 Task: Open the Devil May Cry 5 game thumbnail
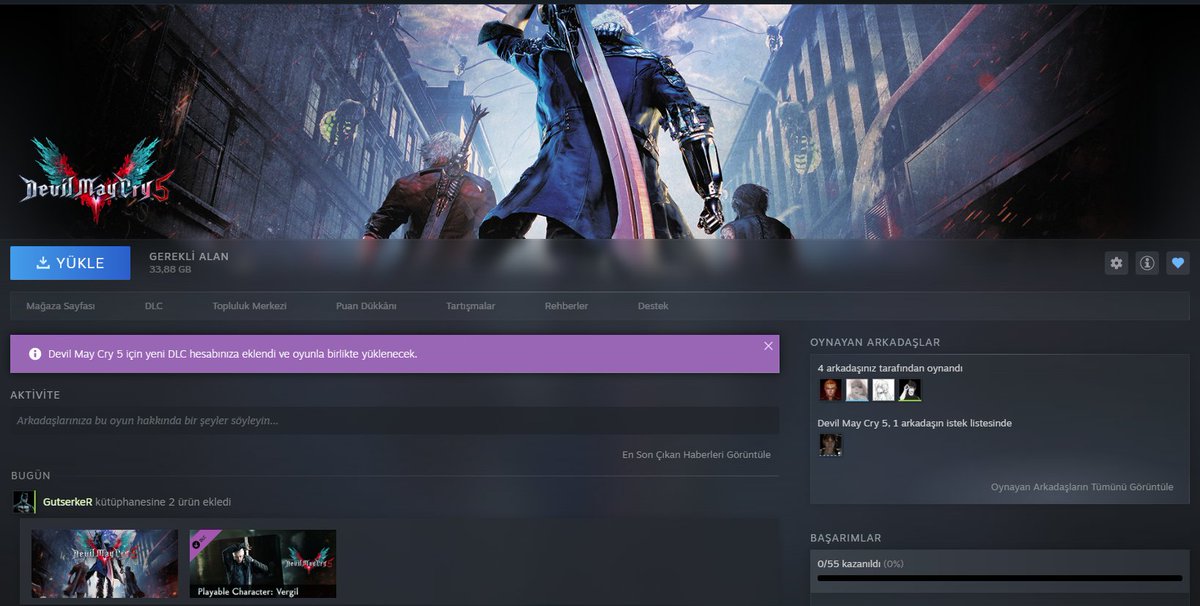[x=104, y=564]
